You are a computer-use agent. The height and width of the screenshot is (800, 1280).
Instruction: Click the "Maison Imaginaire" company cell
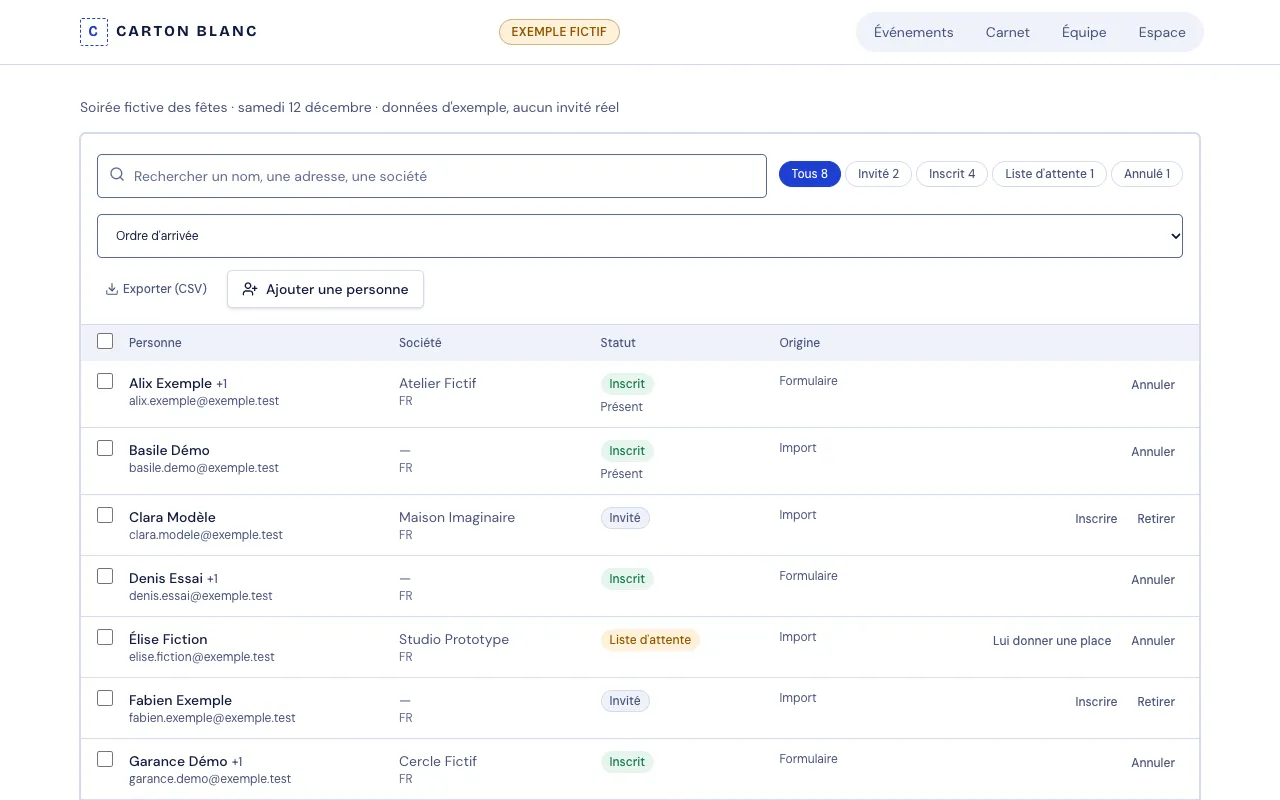tap(457, 517)
